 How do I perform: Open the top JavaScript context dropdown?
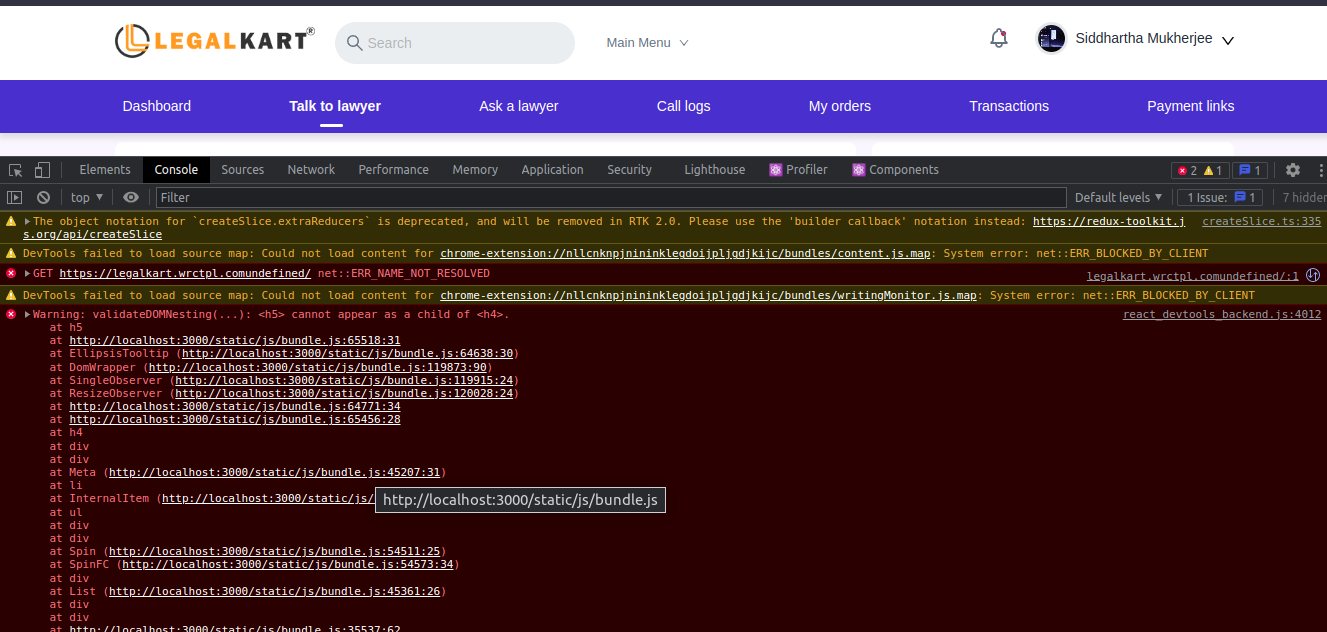click(x=86, y=198)
